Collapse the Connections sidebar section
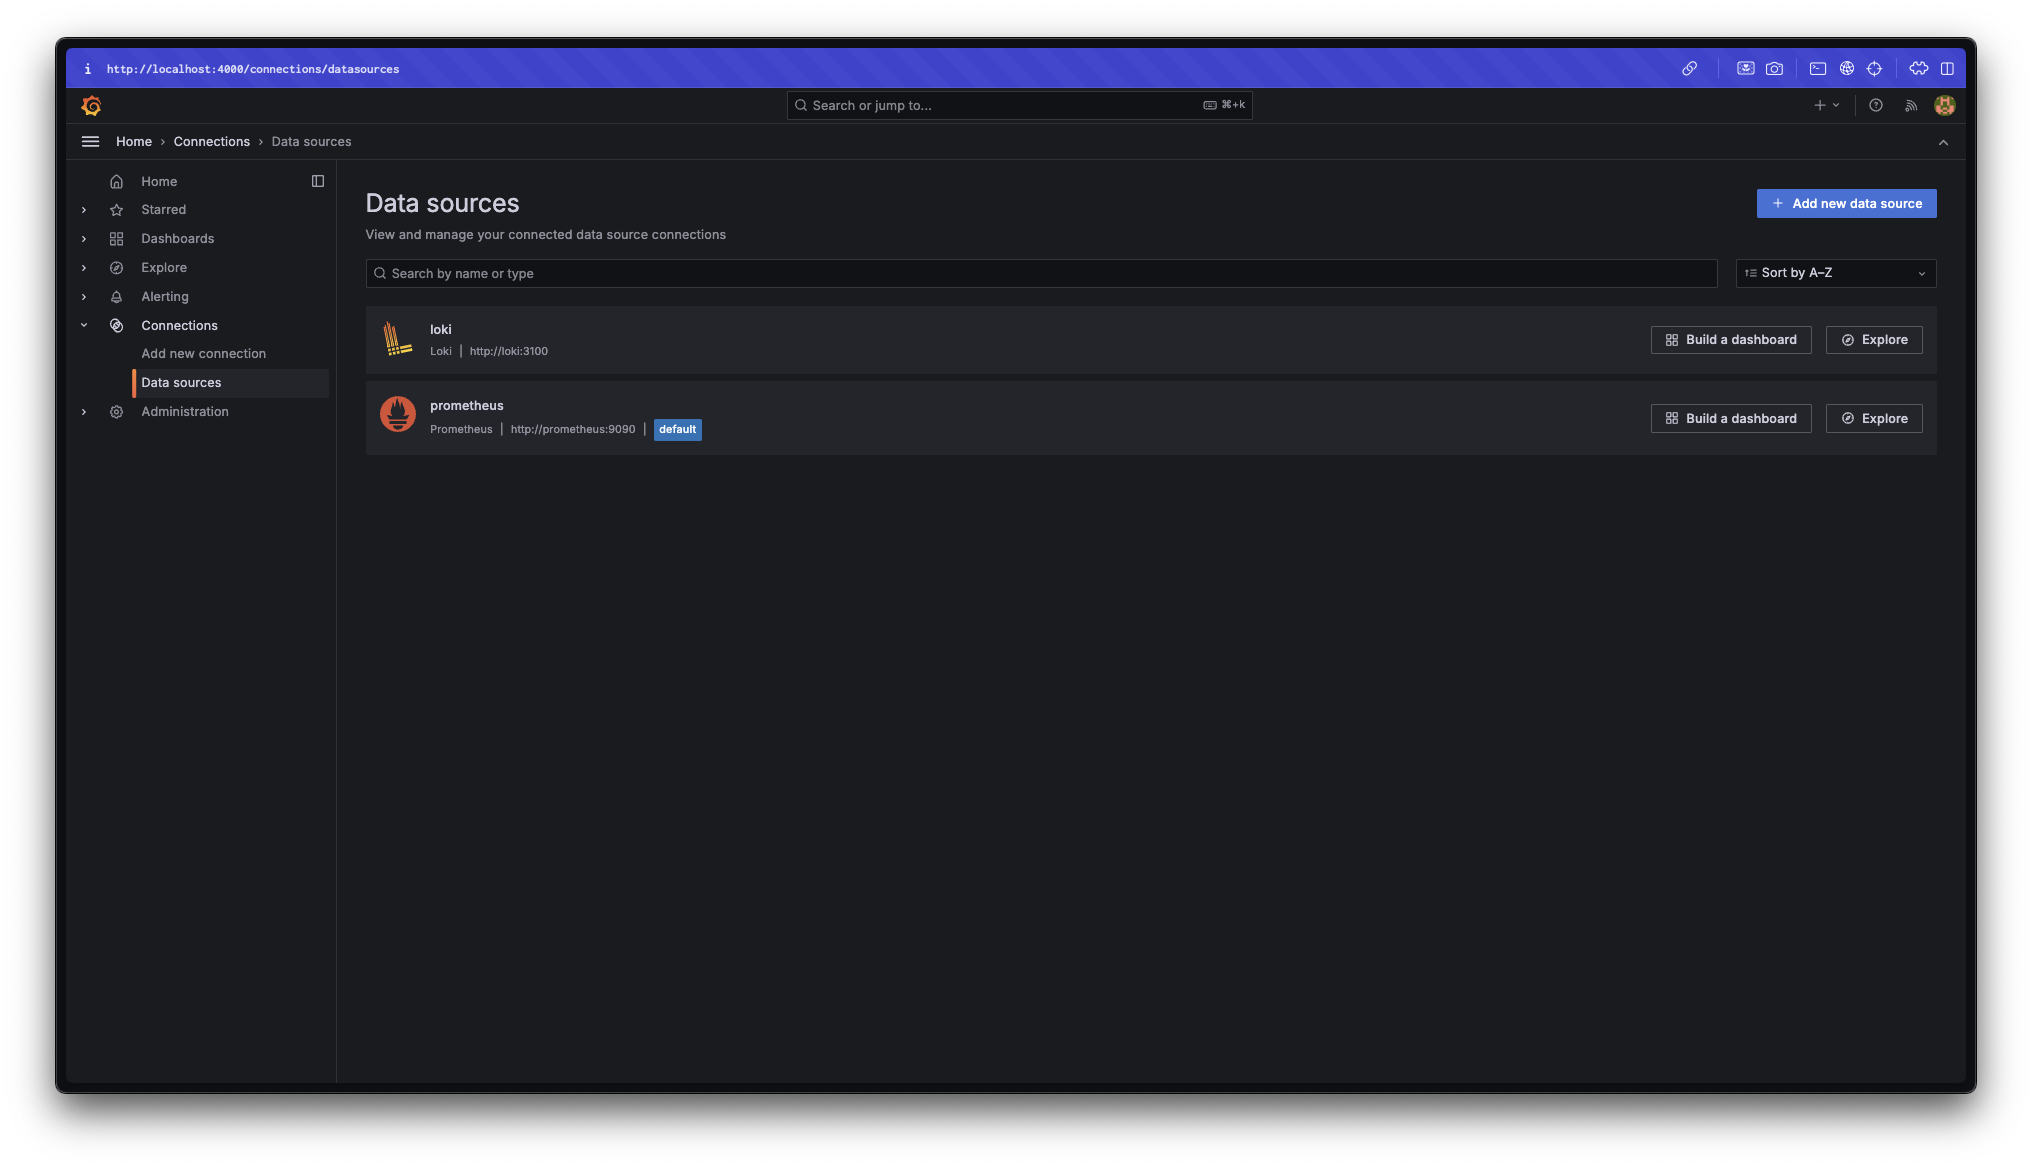 (84, 325)
